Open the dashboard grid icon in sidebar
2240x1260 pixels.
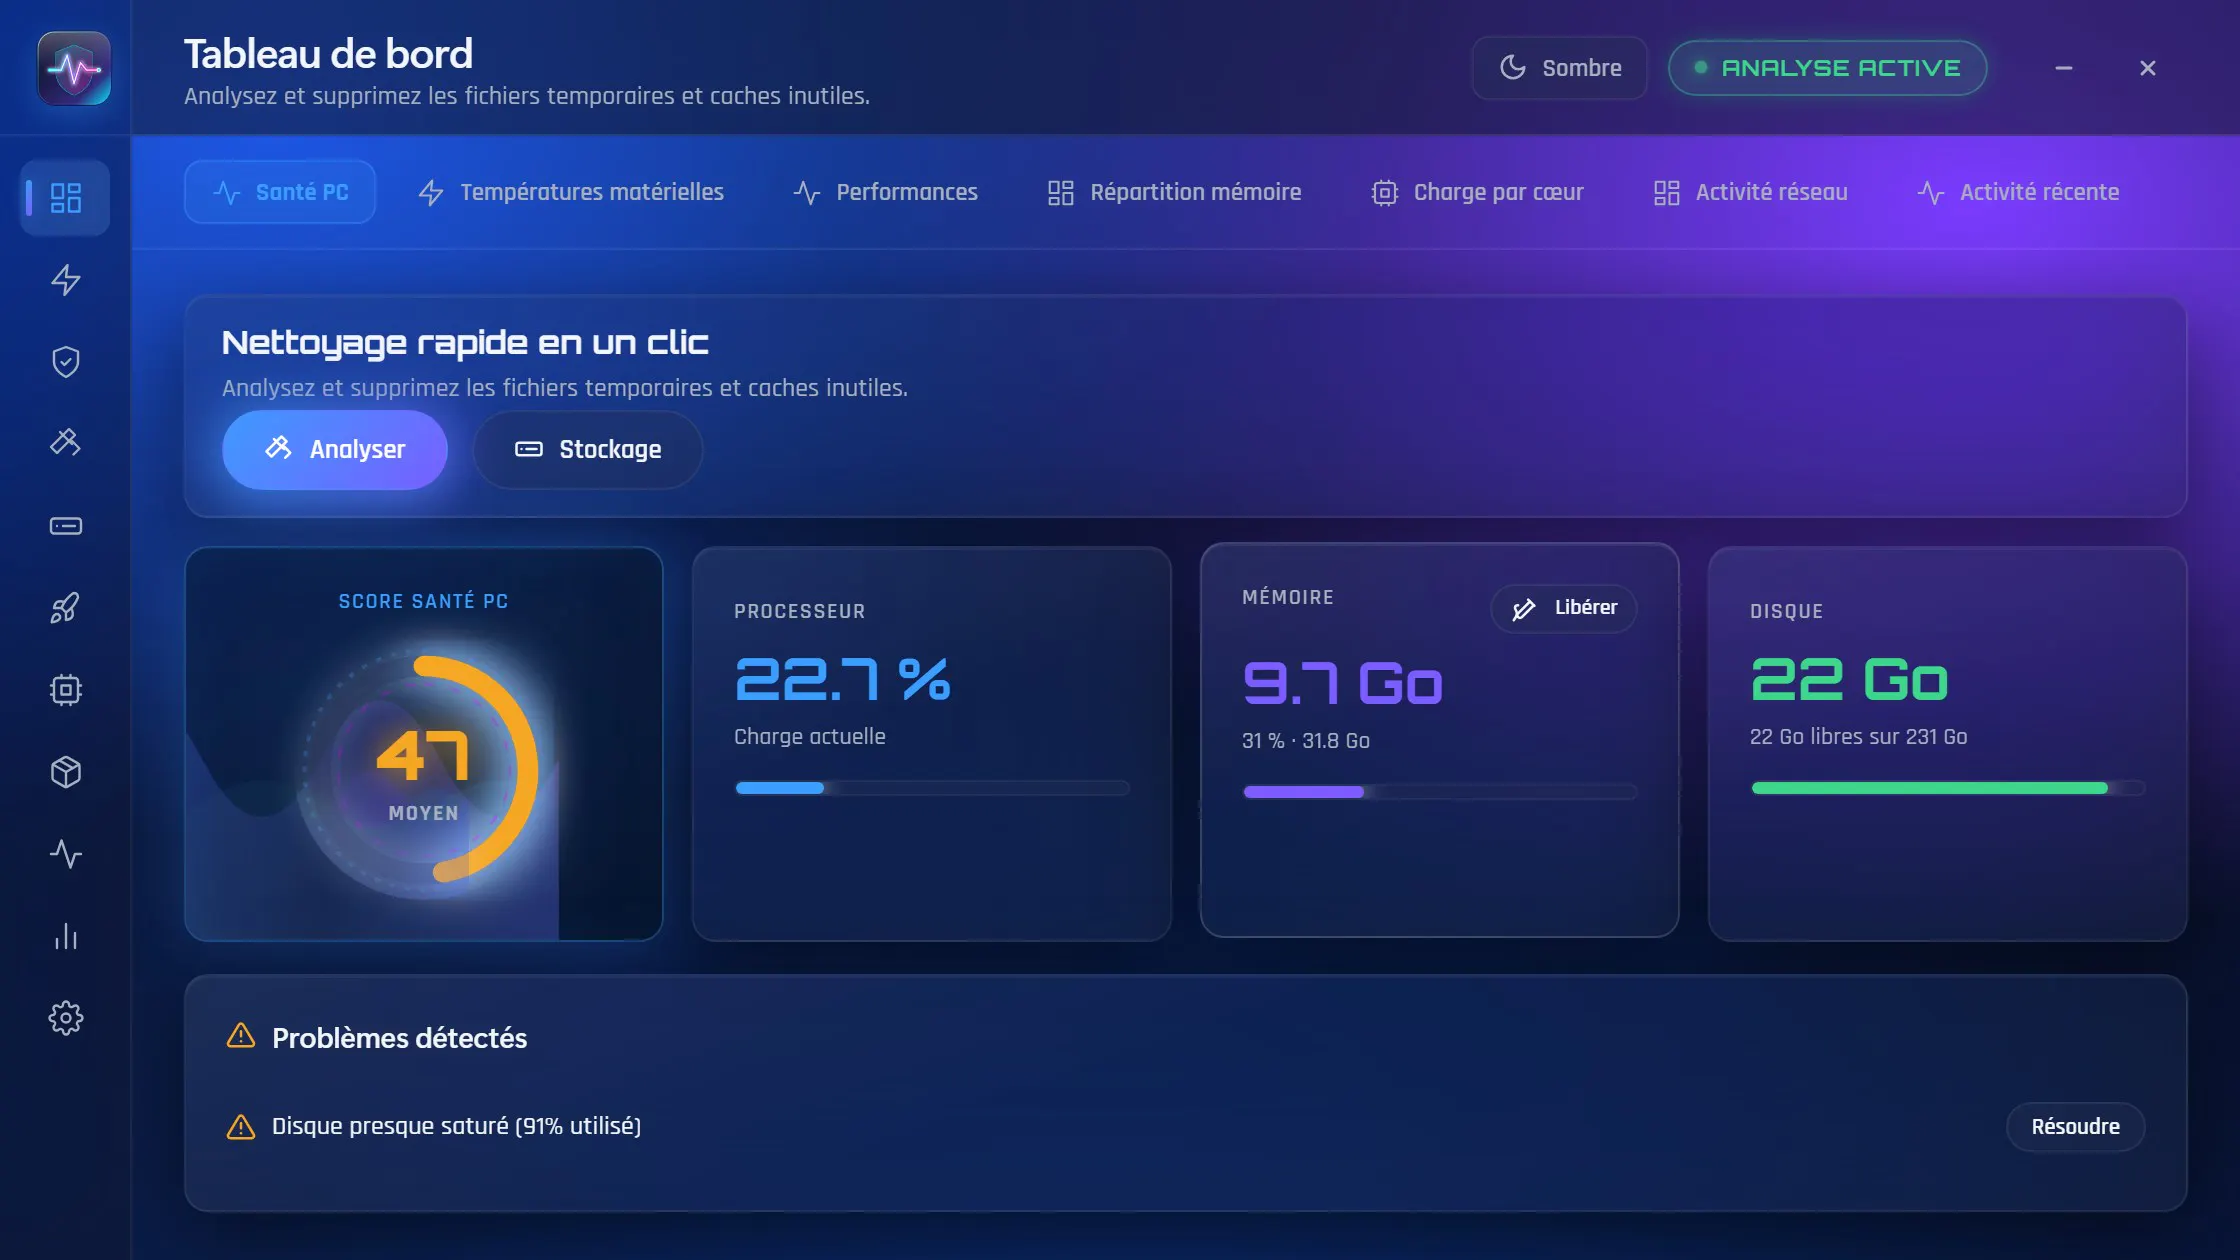65,197
